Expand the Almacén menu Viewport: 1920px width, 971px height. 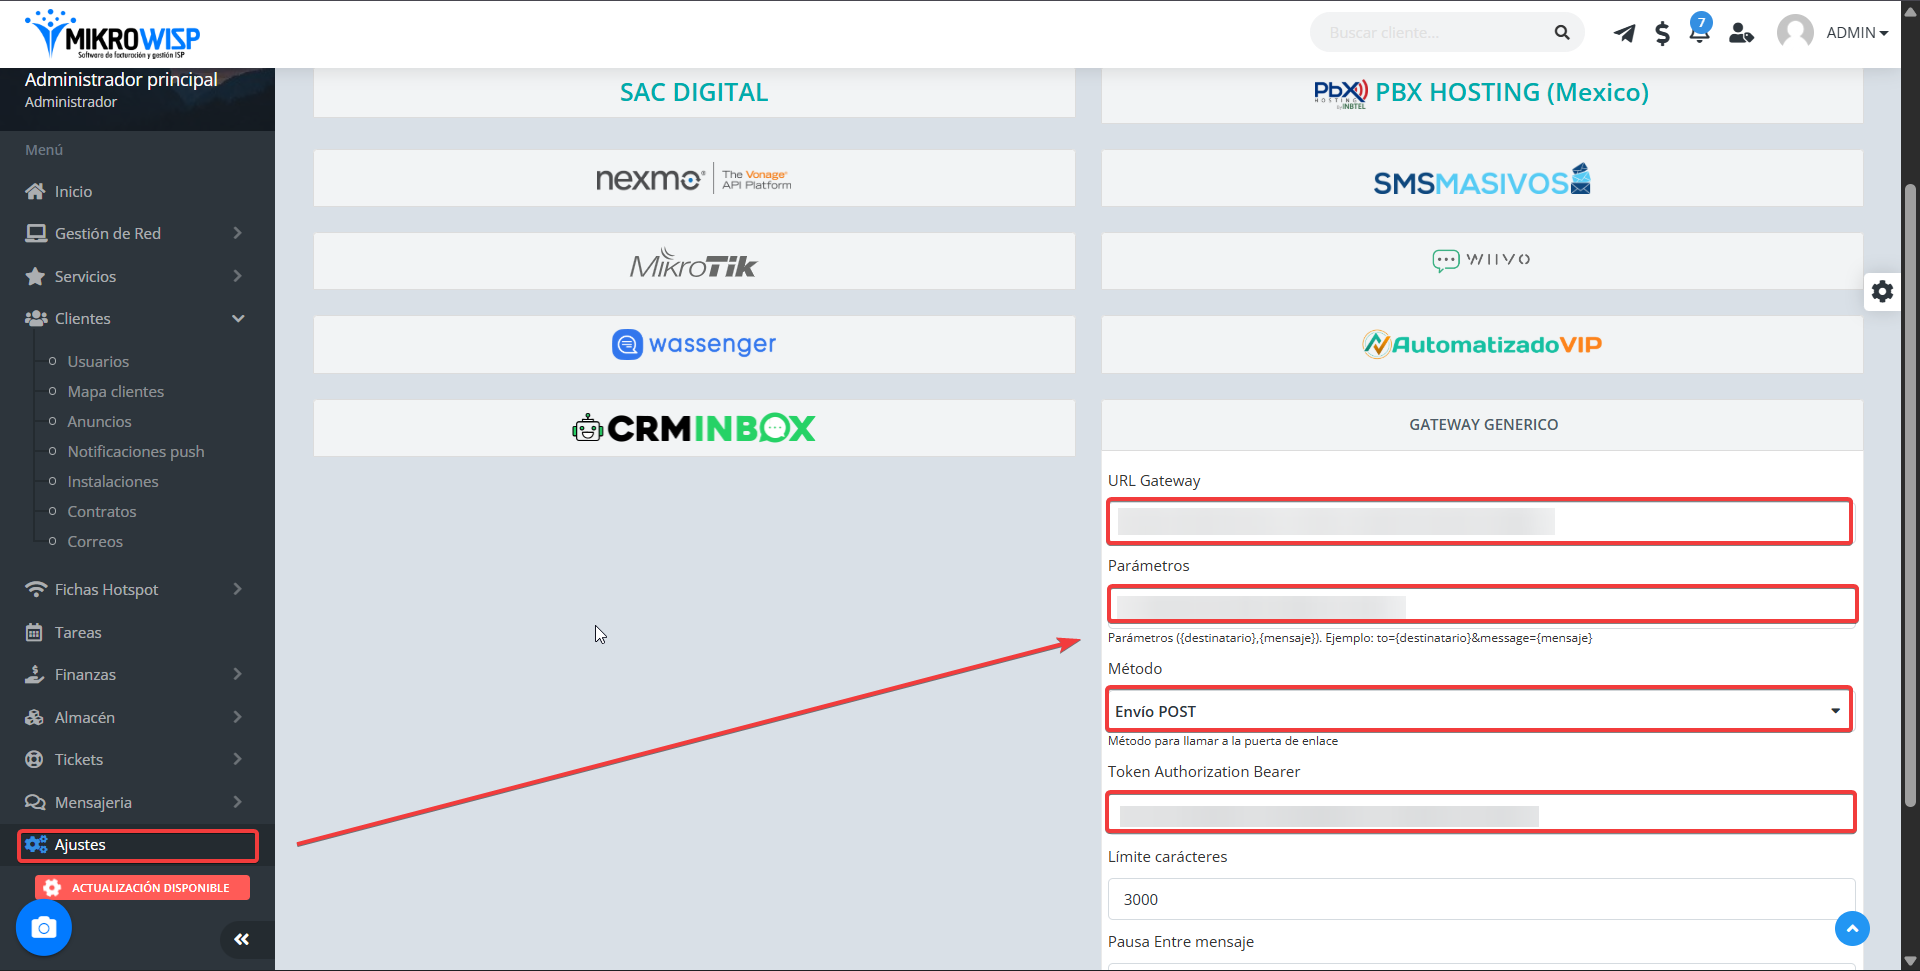pyautogui.click(x=137, y=717)
